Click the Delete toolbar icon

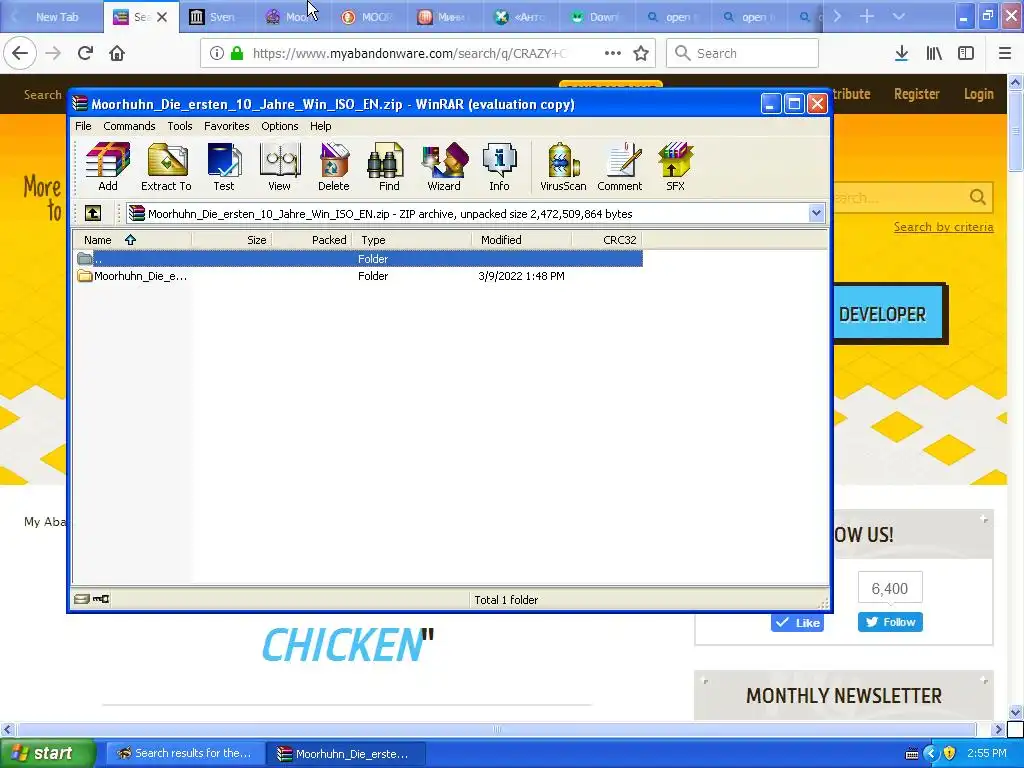coord(334,167)
